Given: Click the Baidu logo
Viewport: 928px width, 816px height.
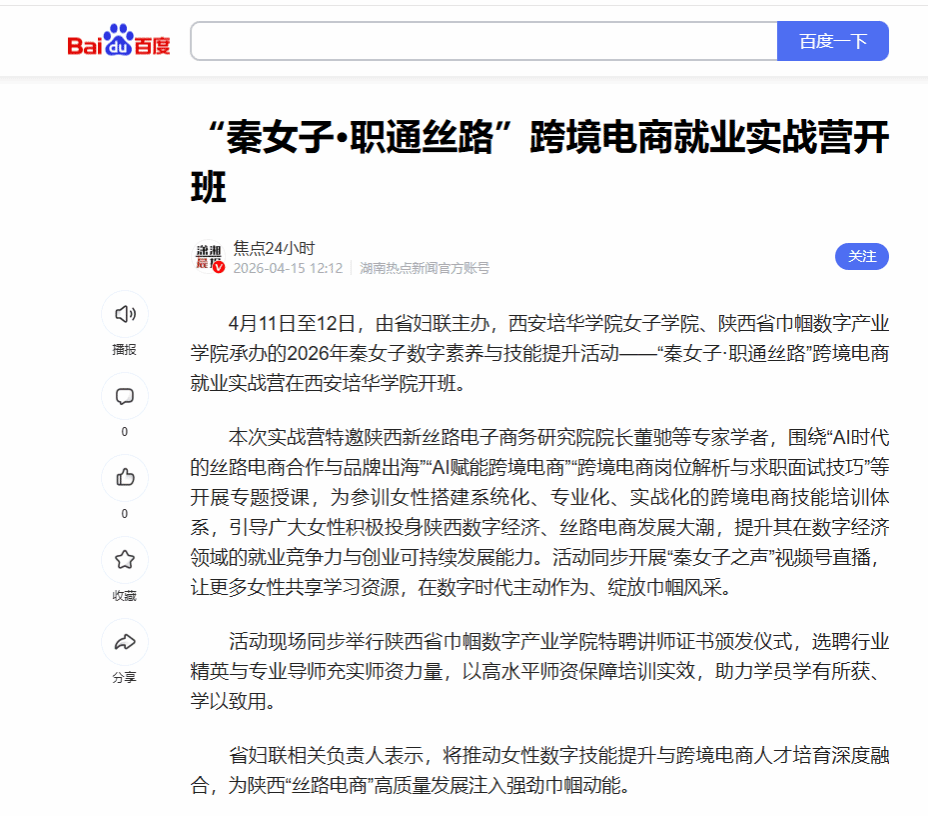Looking at the screenshot, I should pyautogui.click(x=119, y=42).
